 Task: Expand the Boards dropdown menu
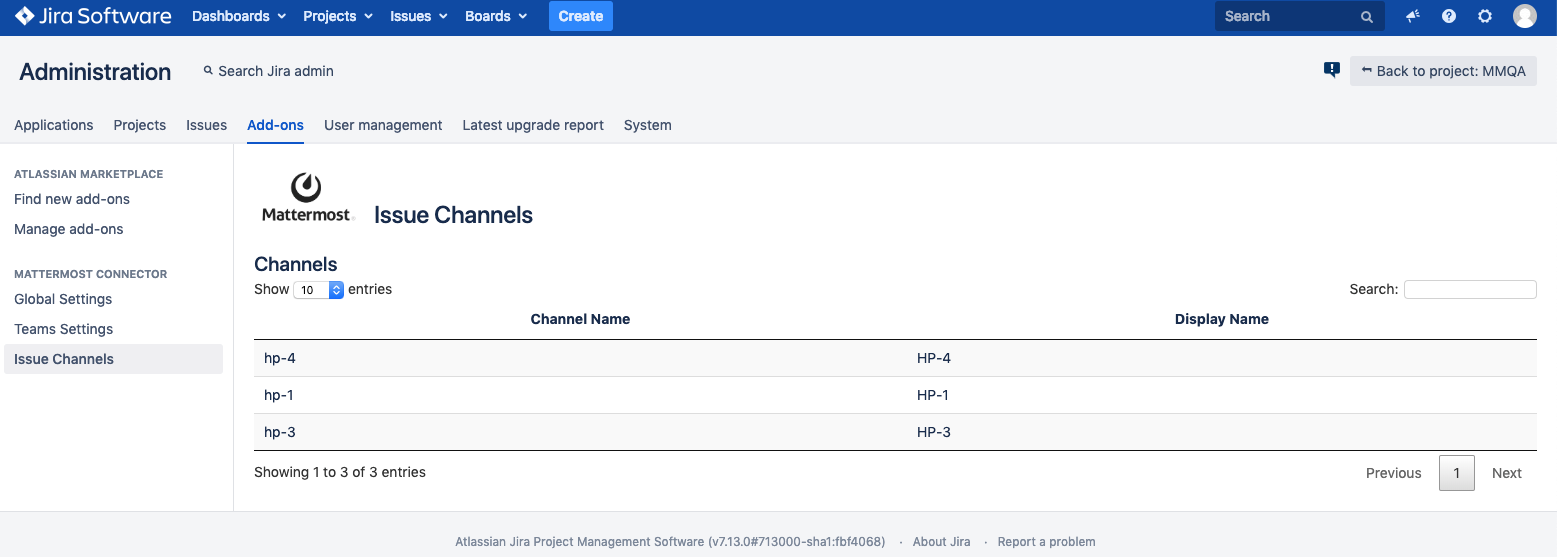tap(496, 16)
